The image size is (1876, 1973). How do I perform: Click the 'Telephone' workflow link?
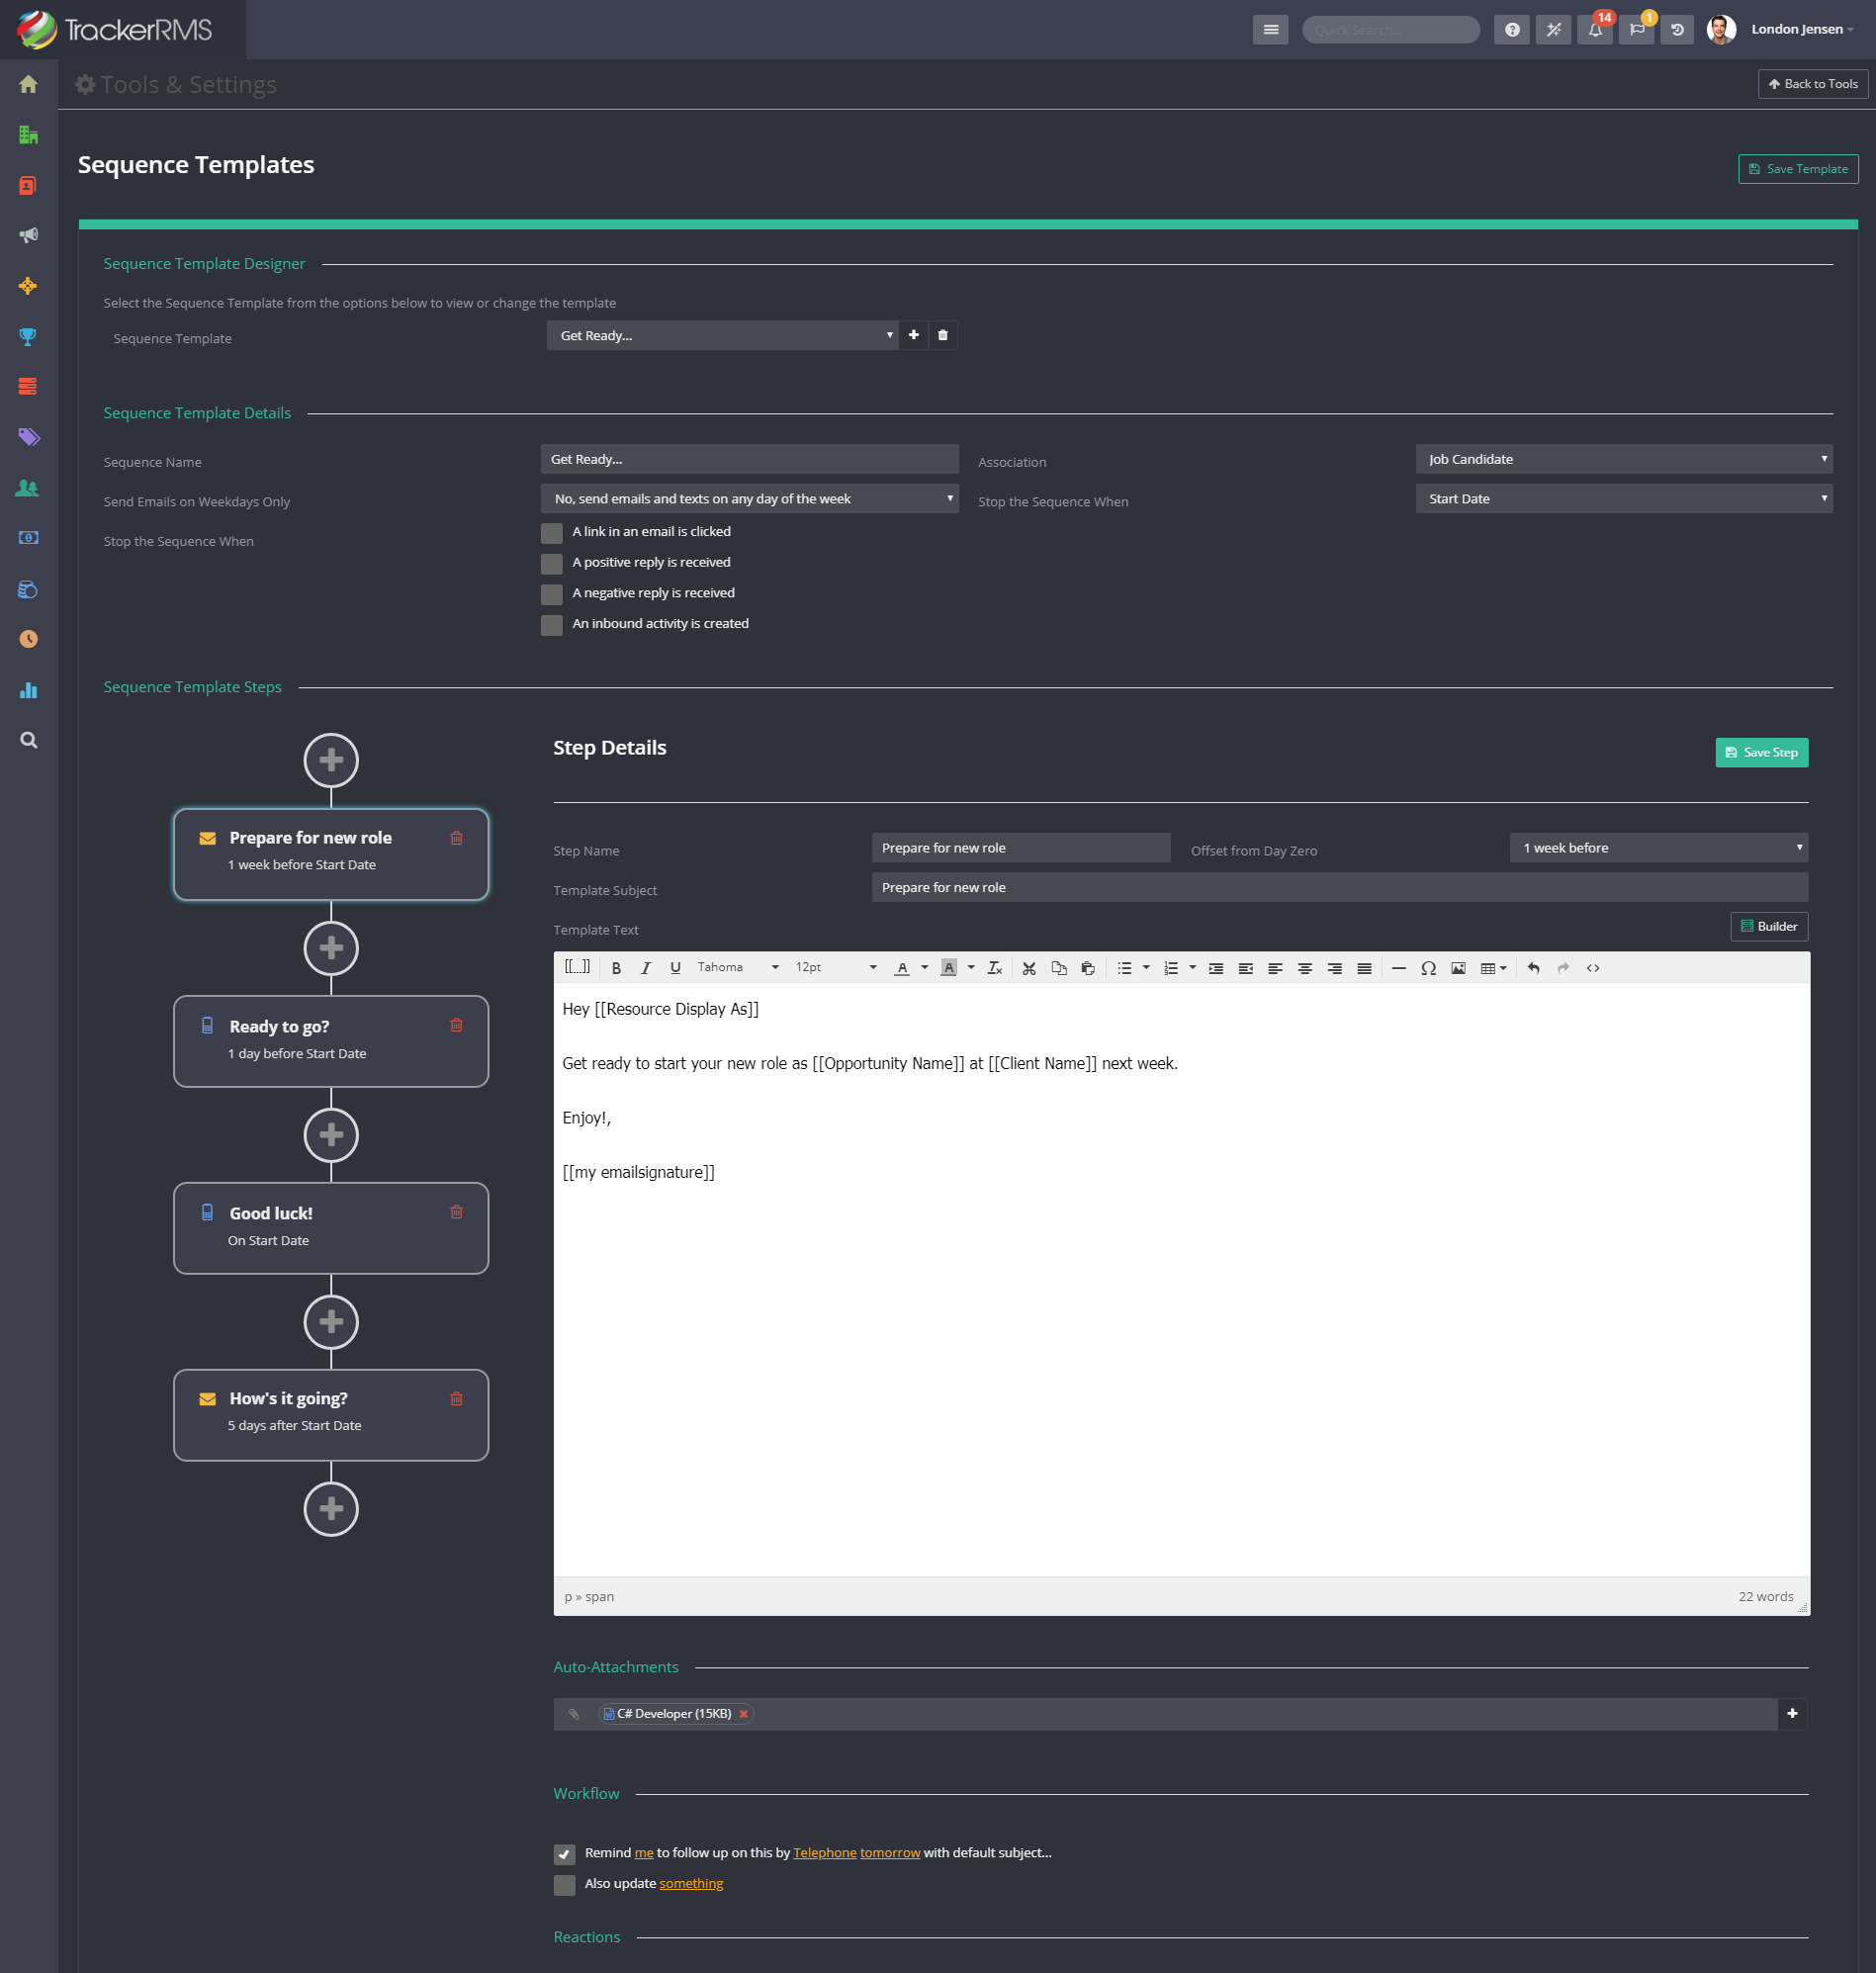[825, 1853]
